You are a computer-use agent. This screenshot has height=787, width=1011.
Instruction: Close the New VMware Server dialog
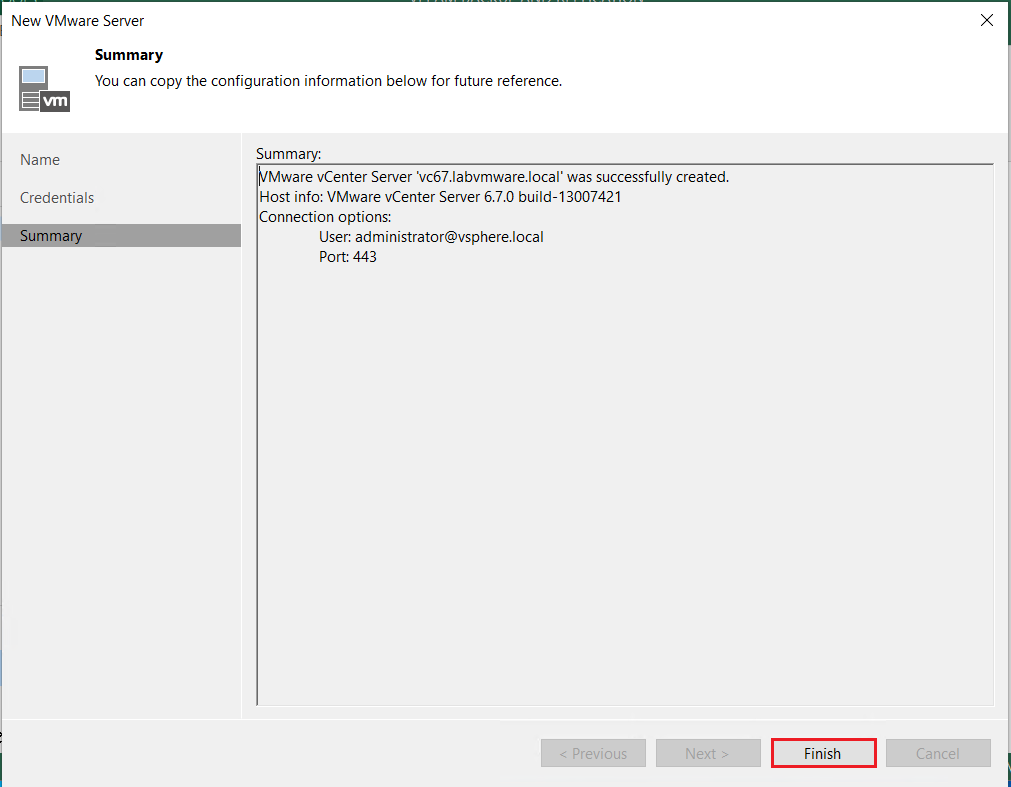[x=986, y=20]
